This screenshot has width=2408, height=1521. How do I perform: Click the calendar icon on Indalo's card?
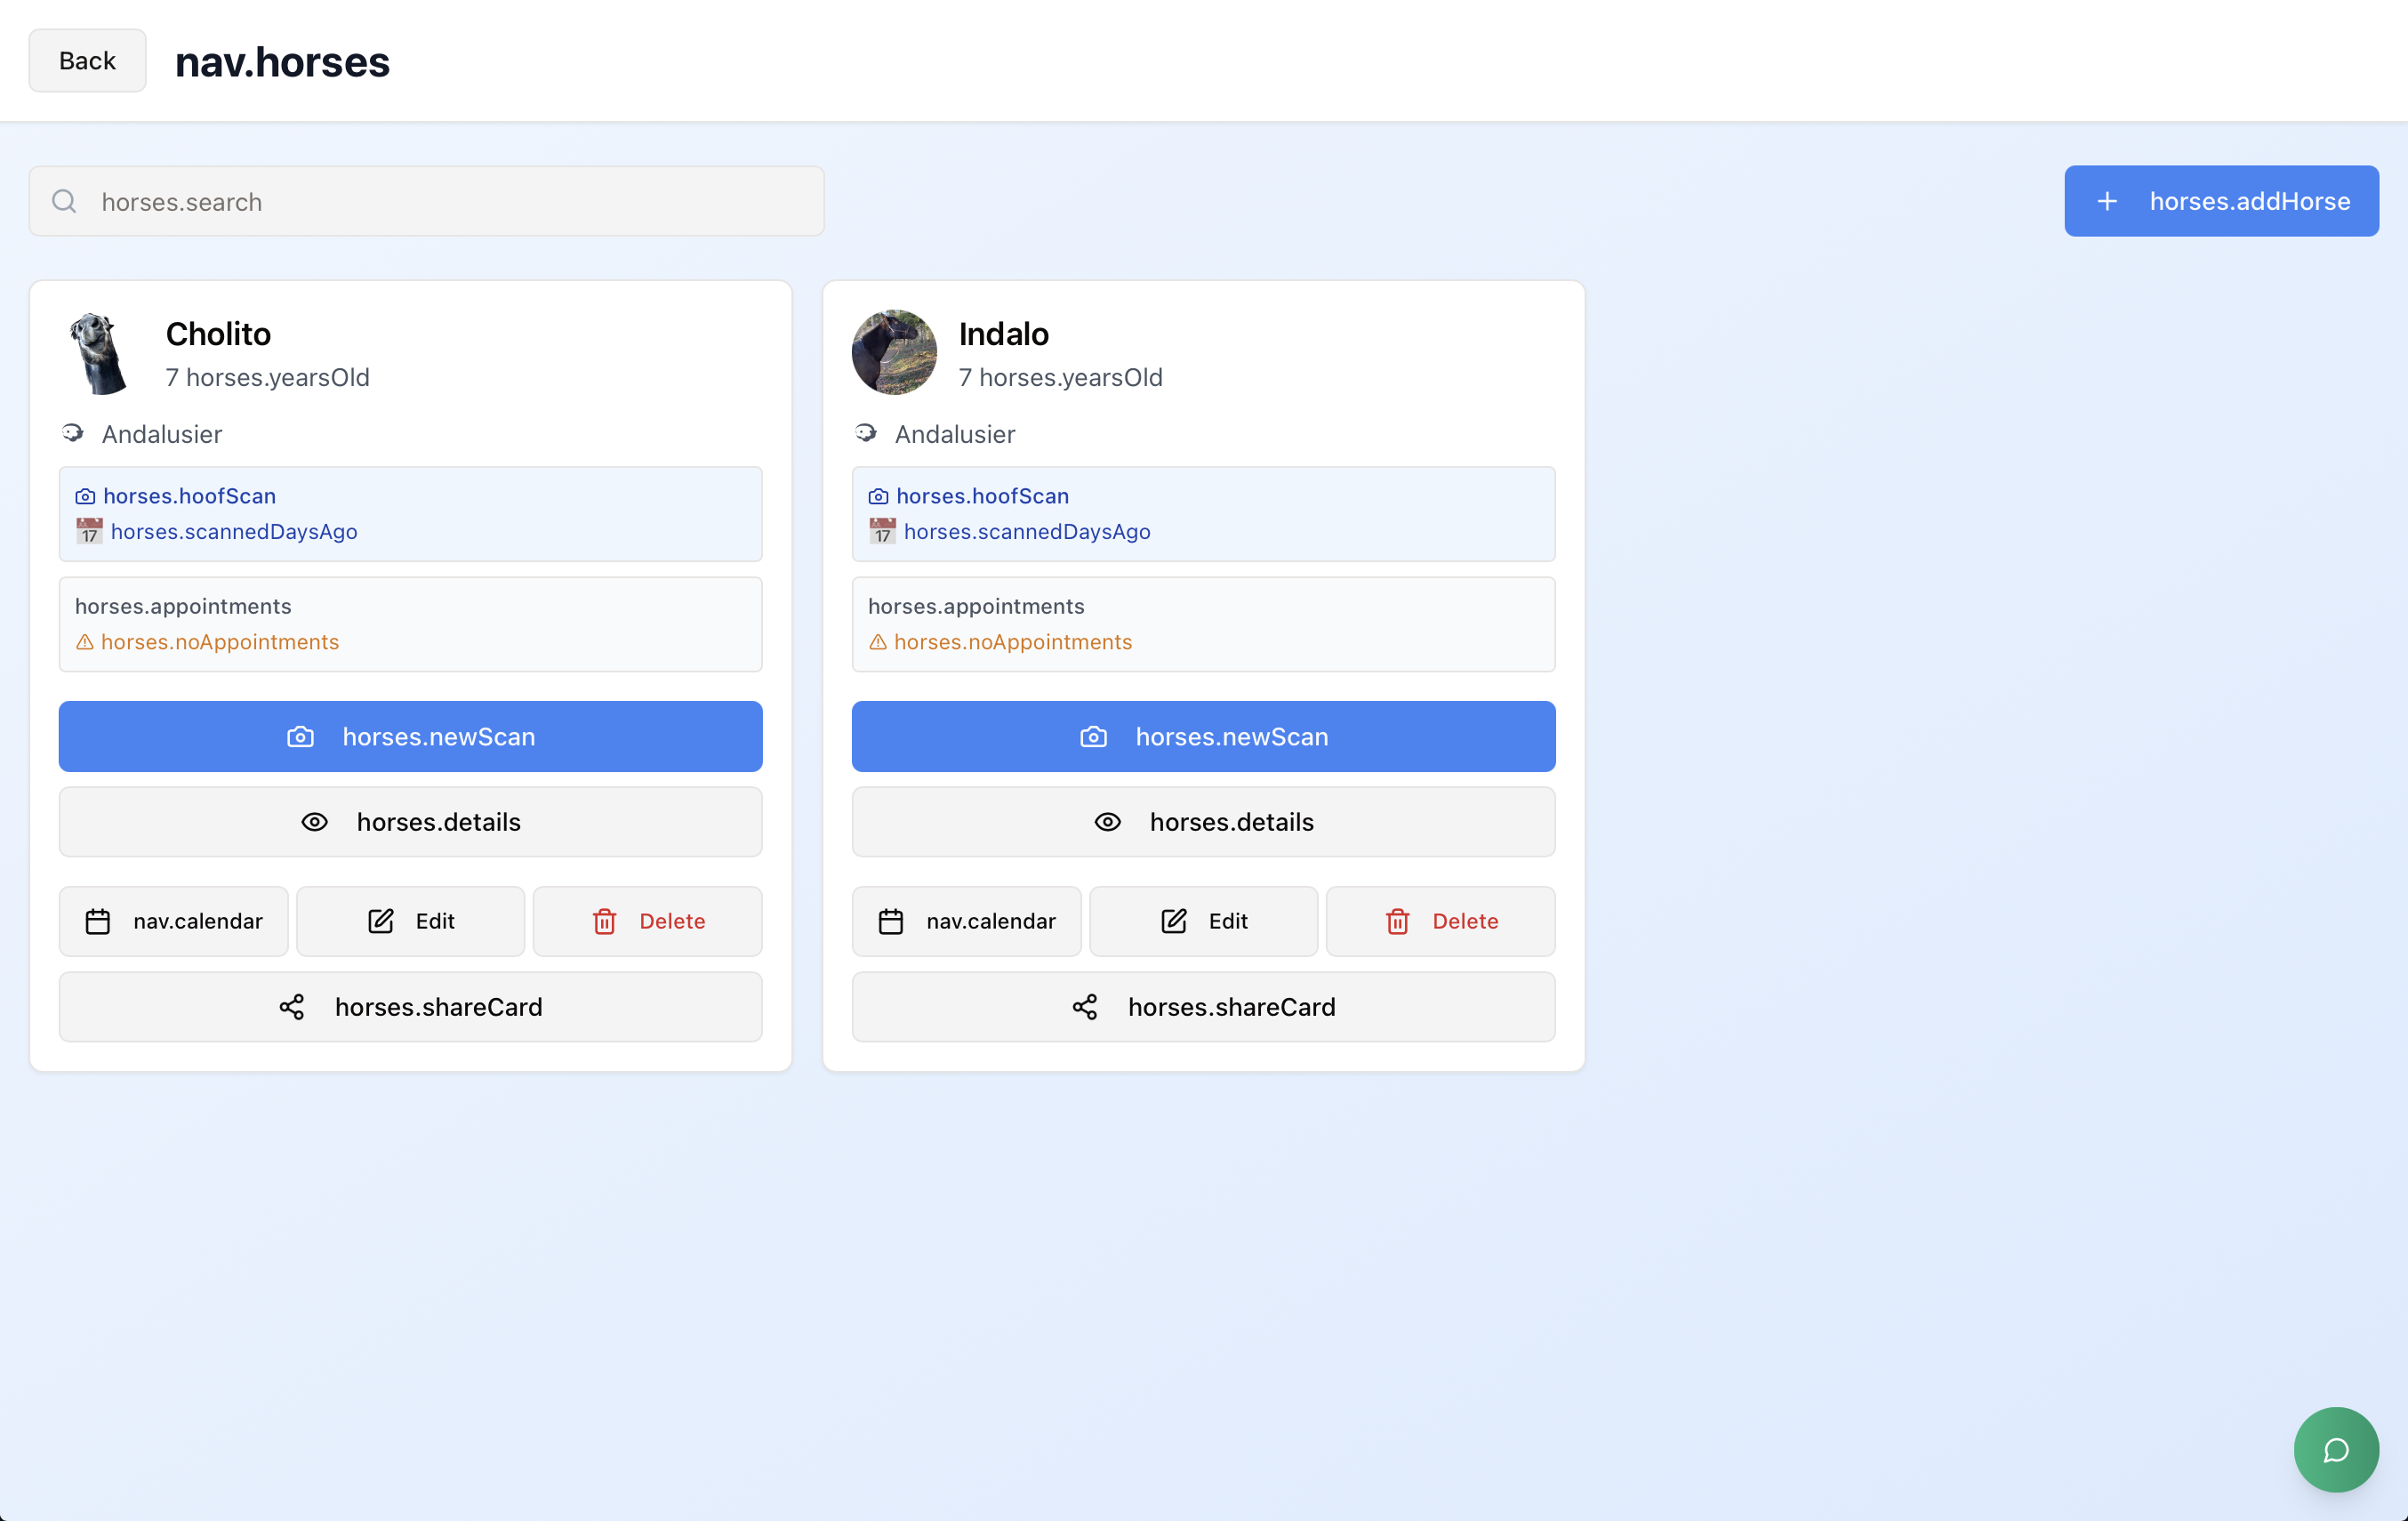pos(890,921)
